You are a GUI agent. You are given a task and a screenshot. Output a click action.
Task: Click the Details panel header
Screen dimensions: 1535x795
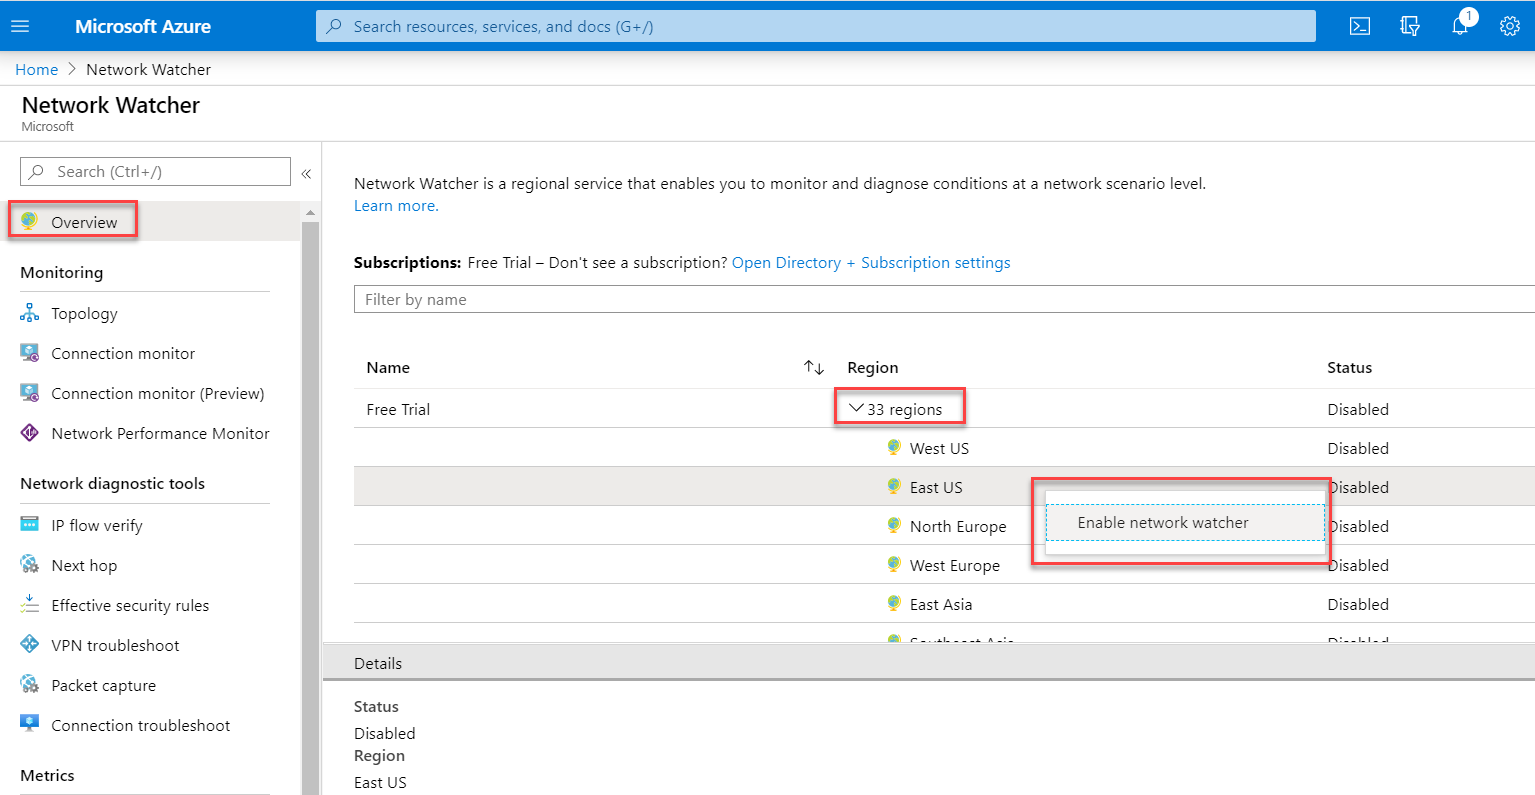[928, 663]
